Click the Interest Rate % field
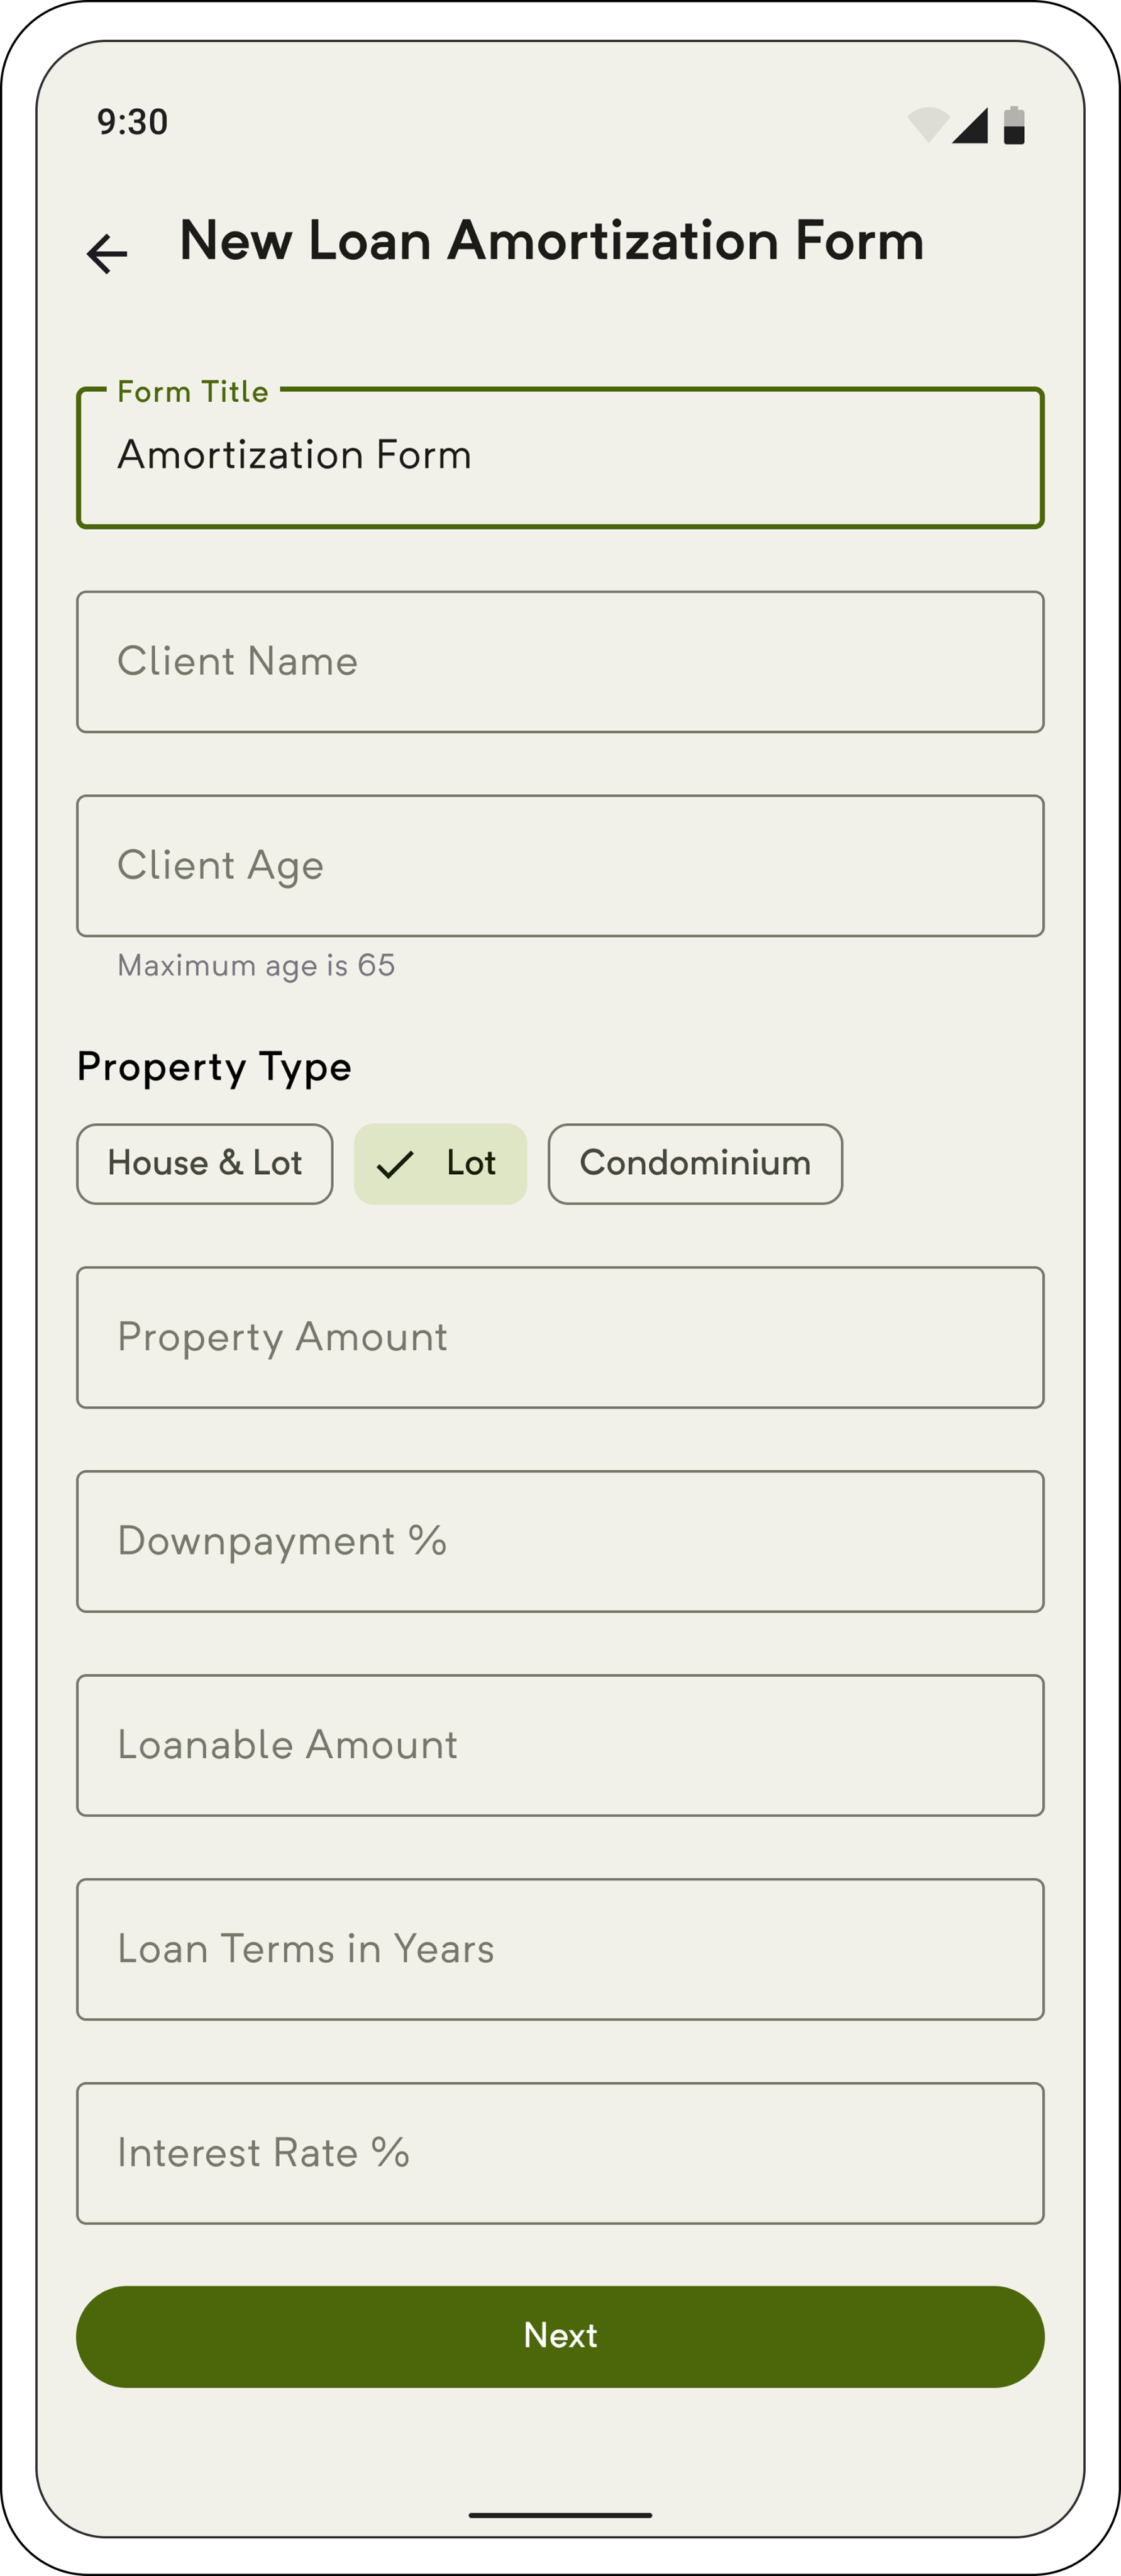The image size is (1121, 2576). 560,2154
